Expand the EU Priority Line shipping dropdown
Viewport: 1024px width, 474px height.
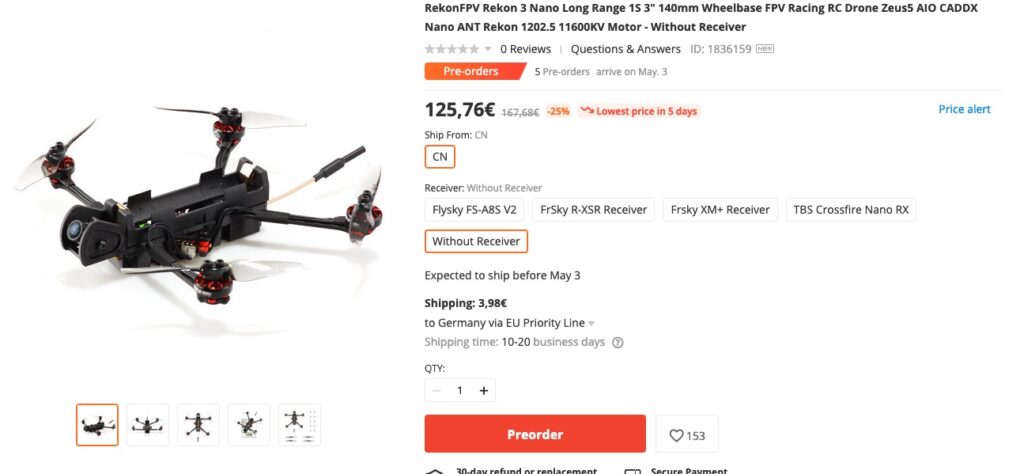click(x=592, y=323)
